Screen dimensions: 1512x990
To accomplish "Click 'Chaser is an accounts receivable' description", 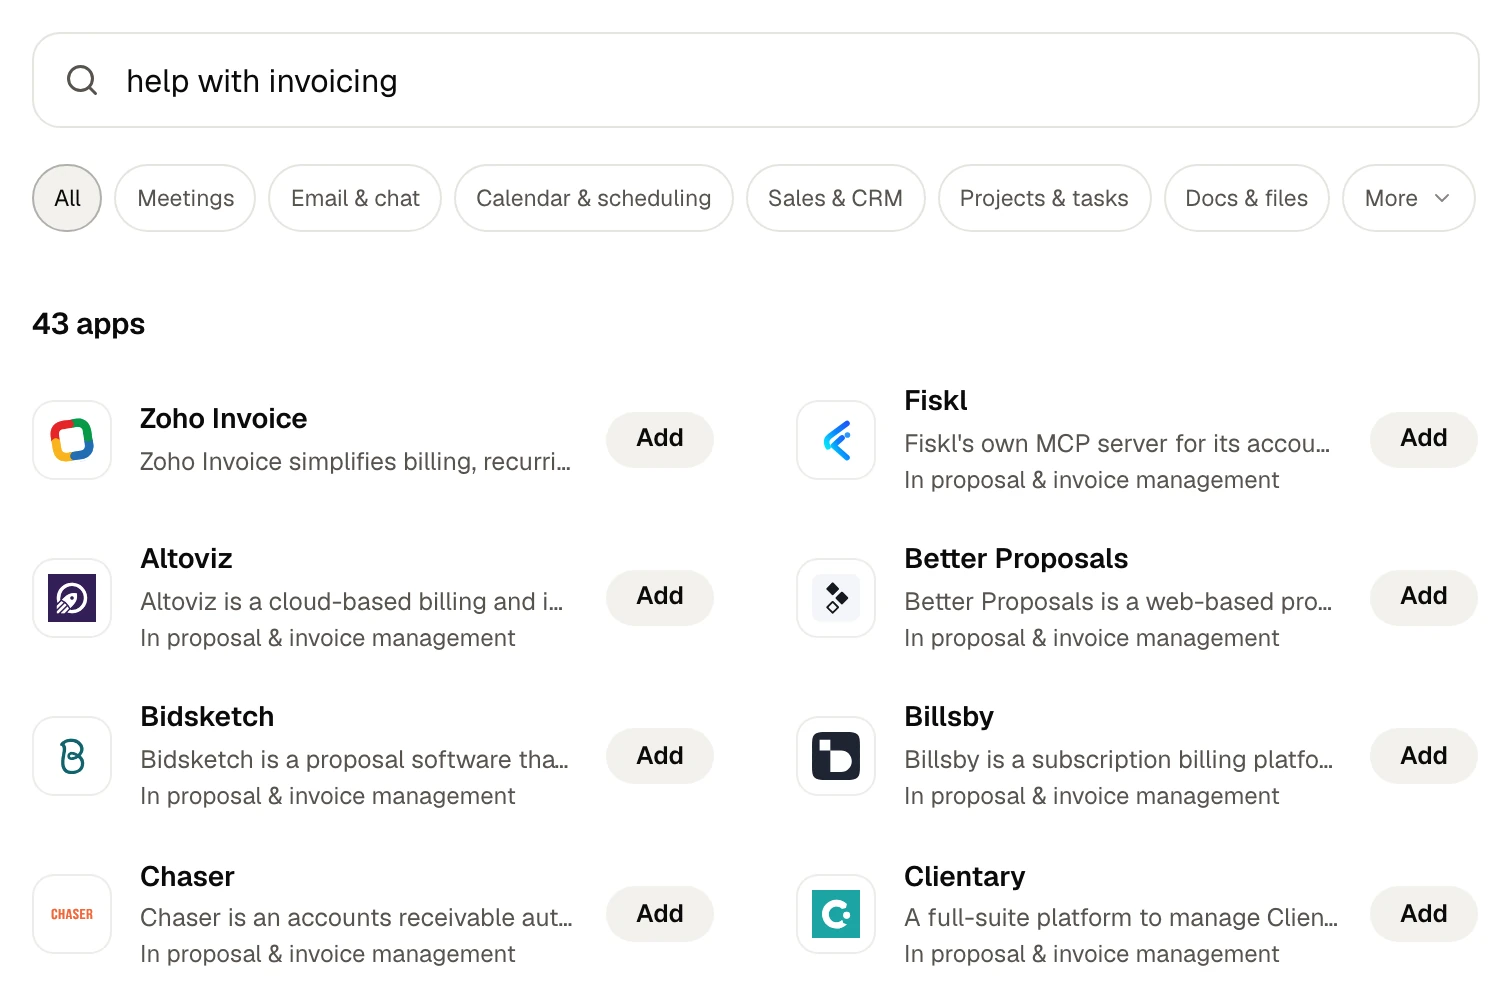I will pyautogui.click(x=356, y=917).
